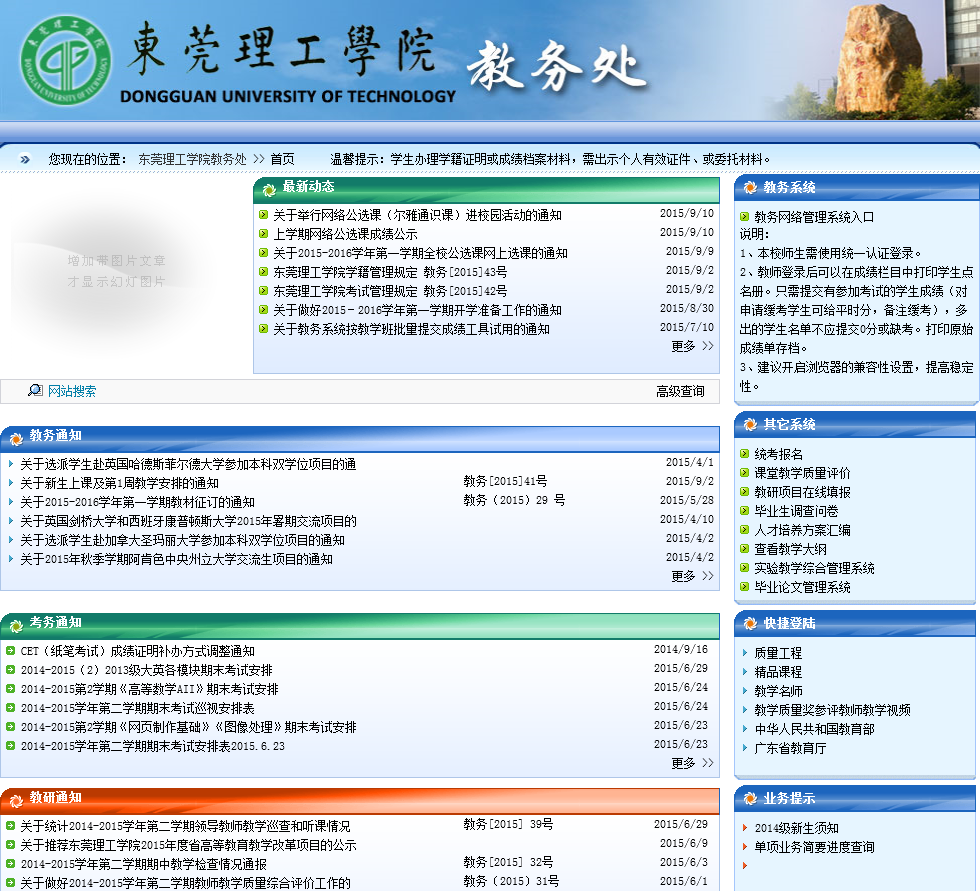Click green bullet beside 课堂教学质量评价
980x891 pixels.
point(744,472)
